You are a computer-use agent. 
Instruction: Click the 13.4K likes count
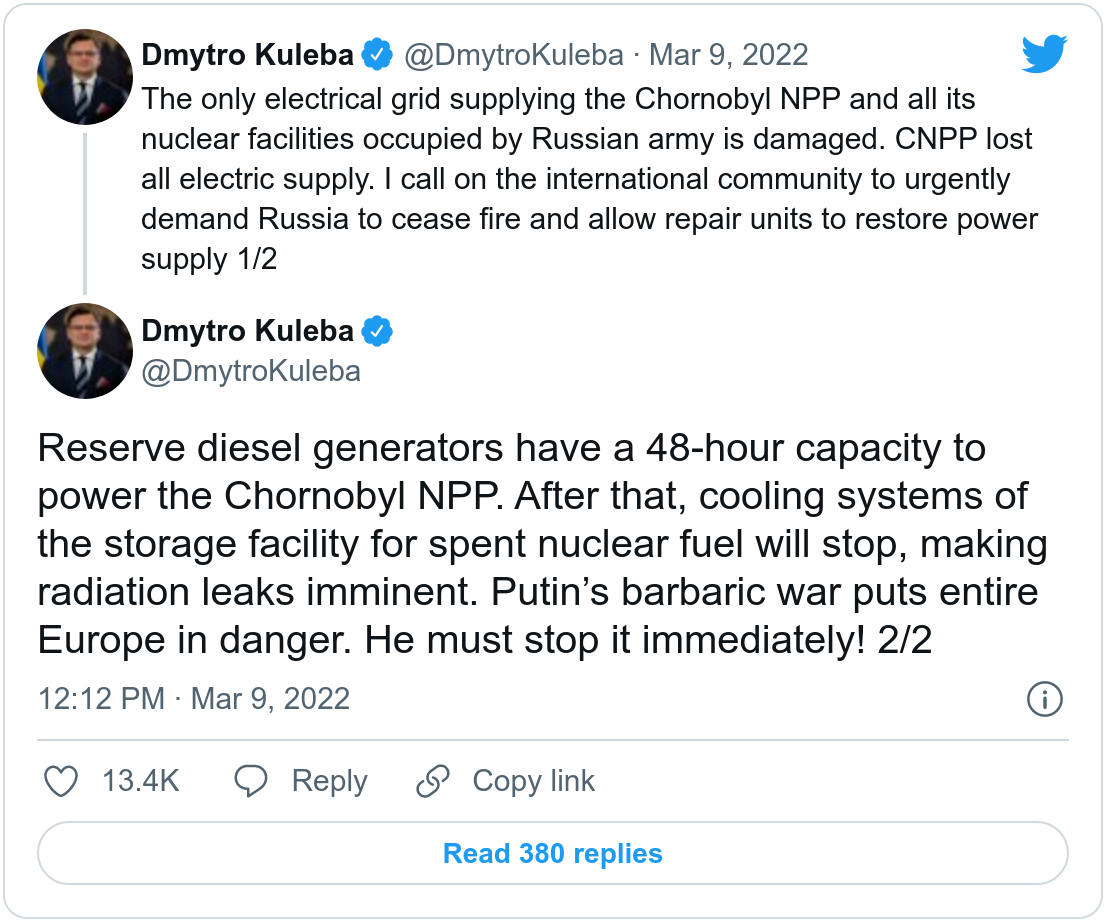[141, 781]
